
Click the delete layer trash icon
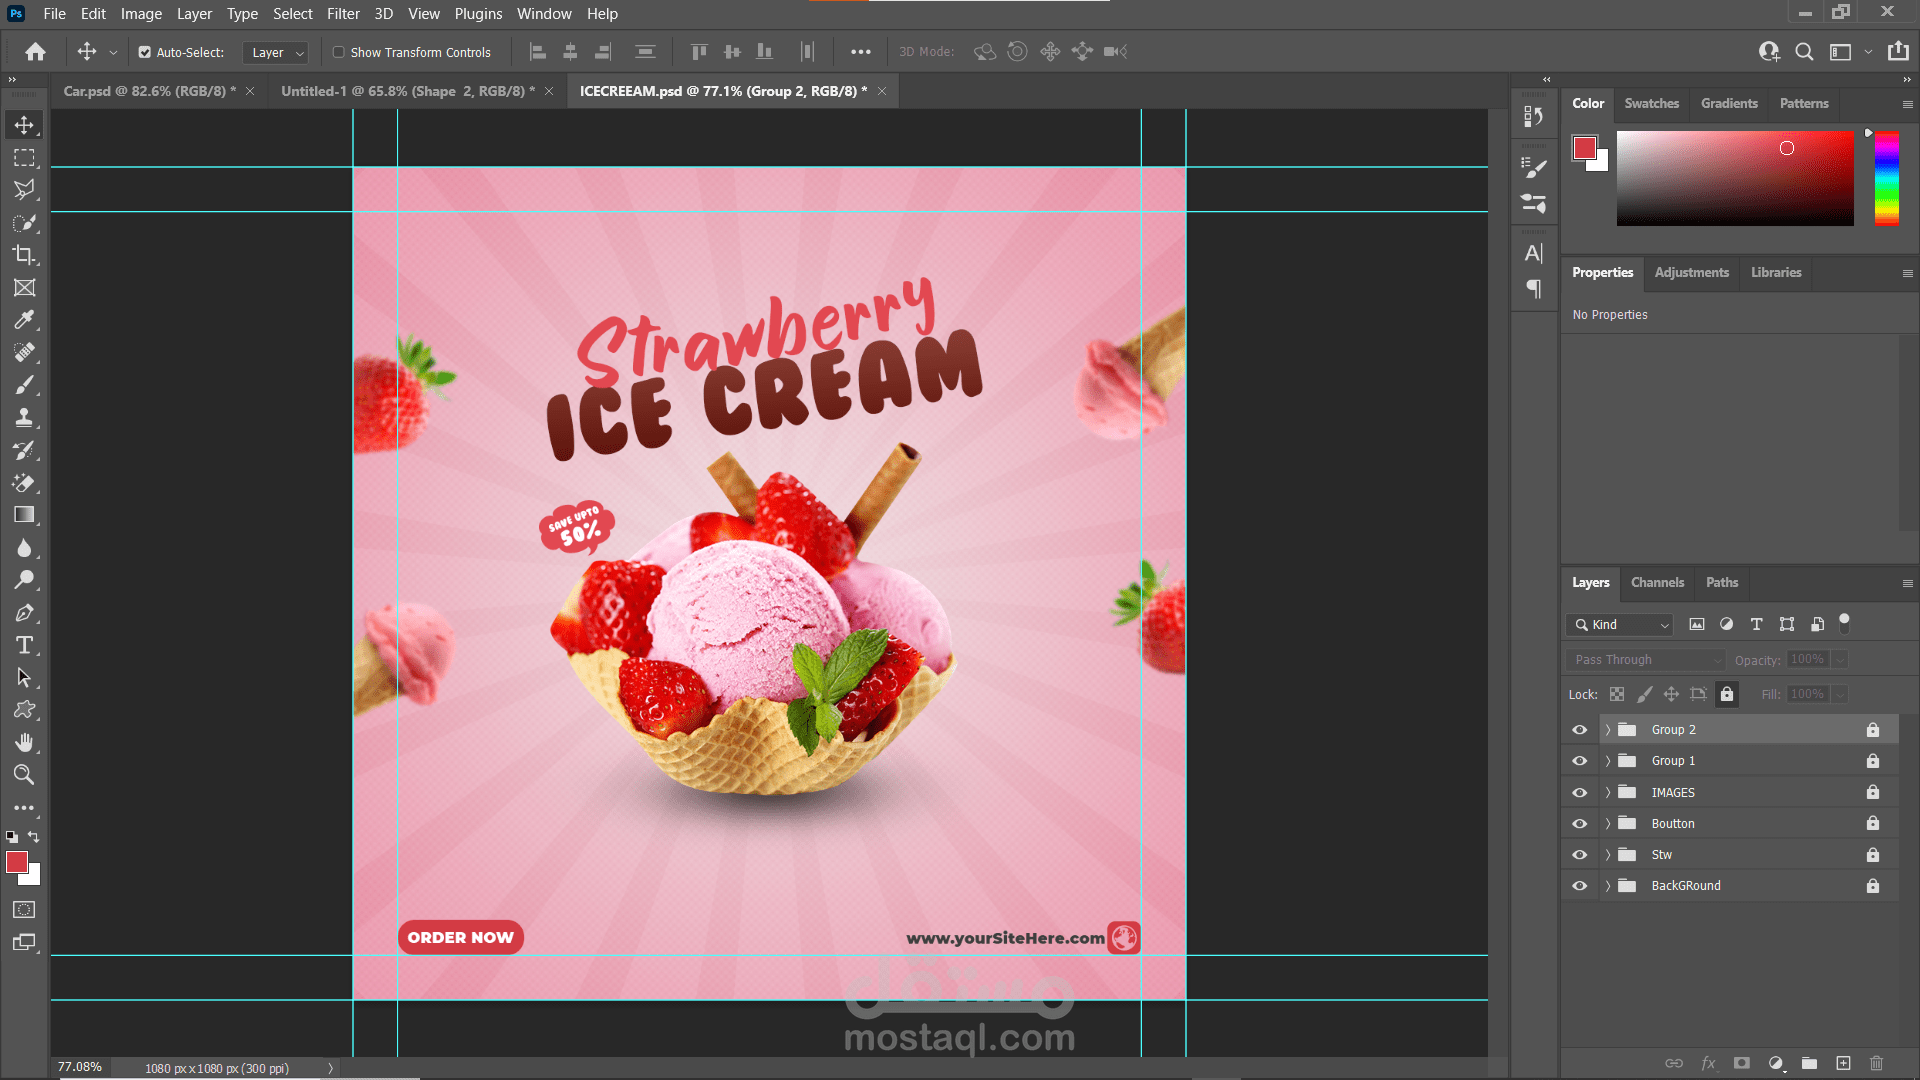click(1876, 1063)
